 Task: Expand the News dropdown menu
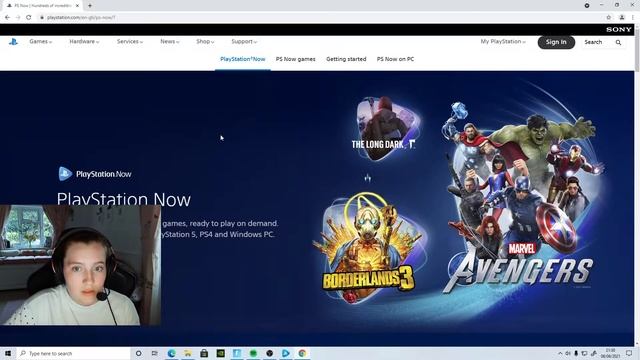[170, 42]
